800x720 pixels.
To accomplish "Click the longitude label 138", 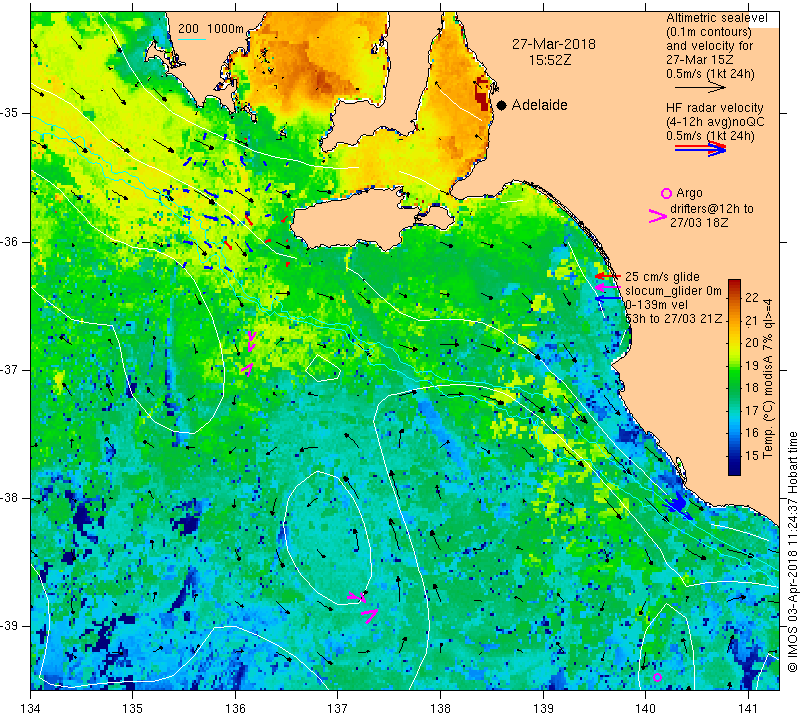I will [440, 709].
